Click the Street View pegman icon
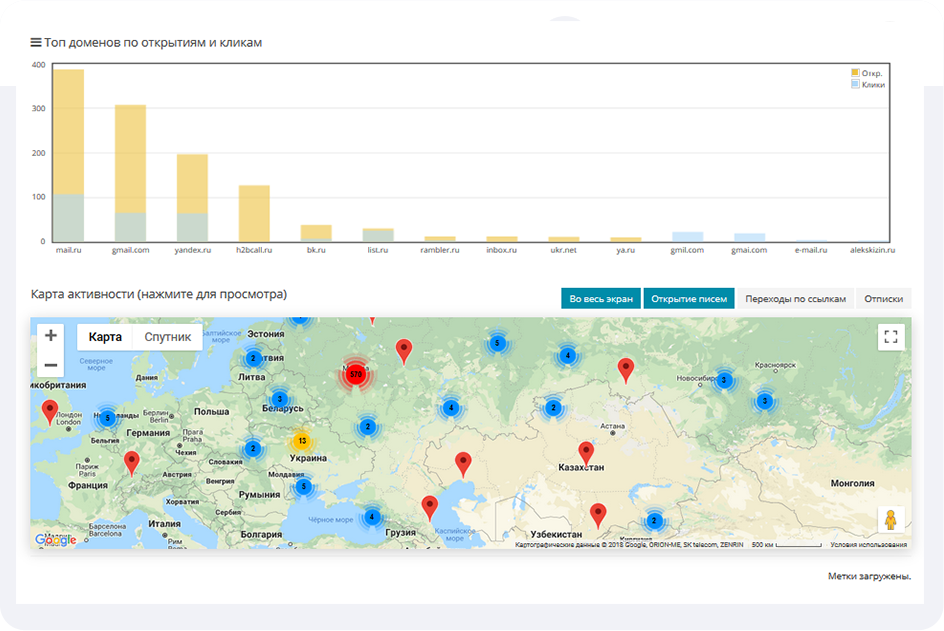This screenshot has height=631, width=944. [x=890, y=521]
